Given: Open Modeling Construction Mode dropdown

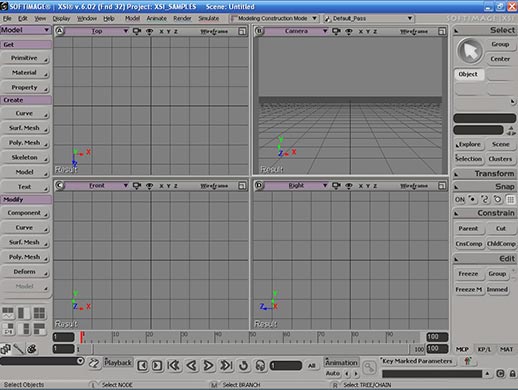Looking at the screenshot, I should coord(274,18).
